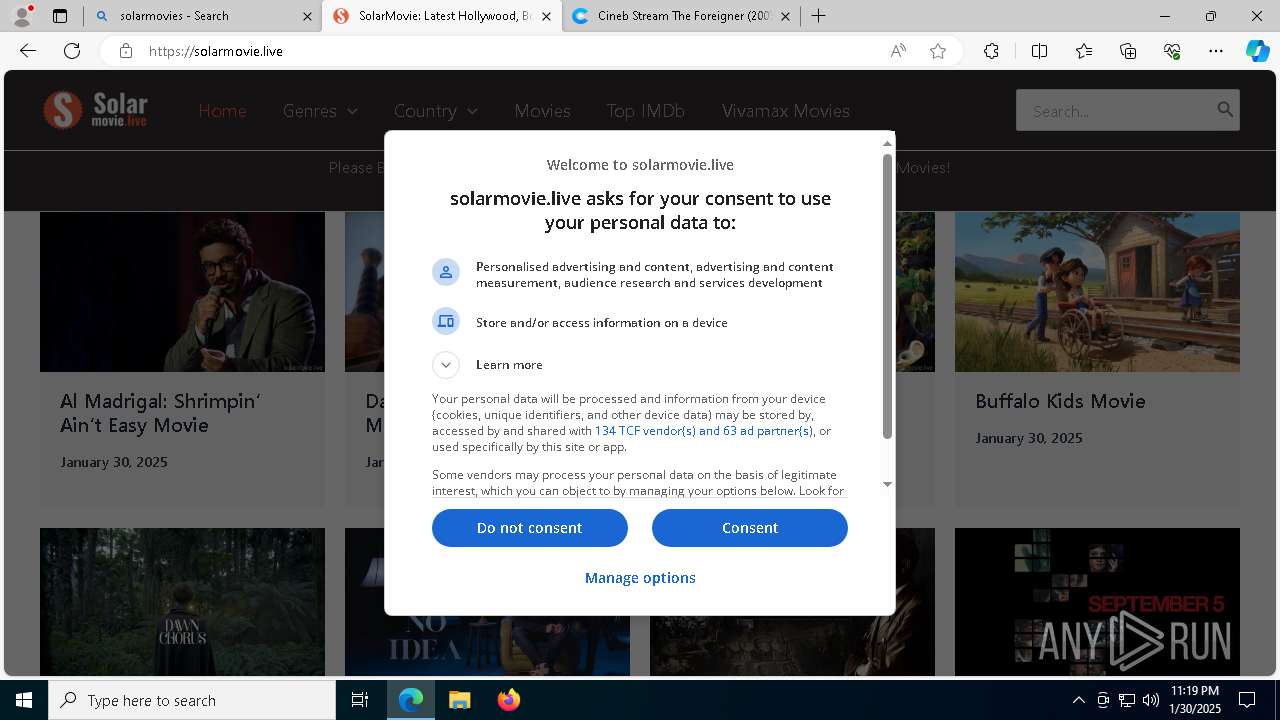Screen dimensions: 1280x720
Task: Go back with the browser back arrow
Action: pyautogui.click(x=28, y=51)
